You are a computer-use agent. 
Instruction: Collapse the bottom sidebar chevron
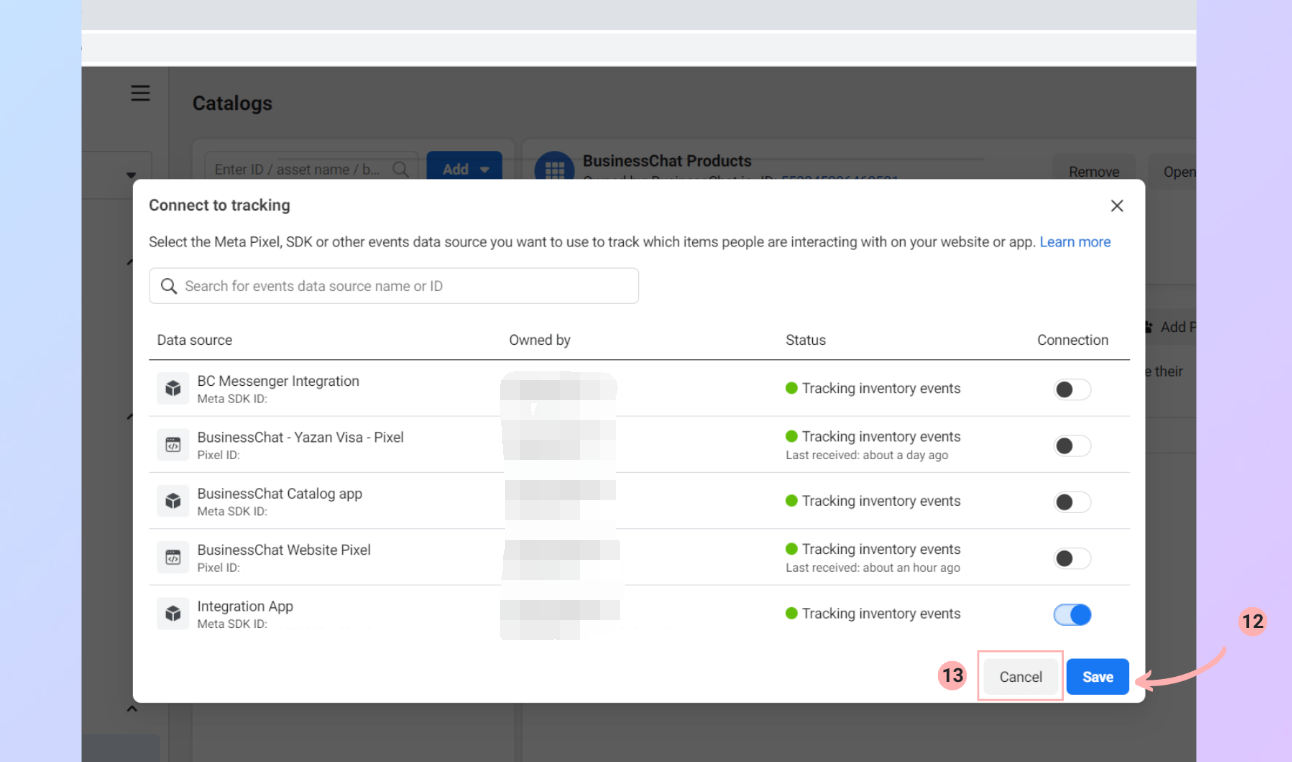(x=131, y=709)
